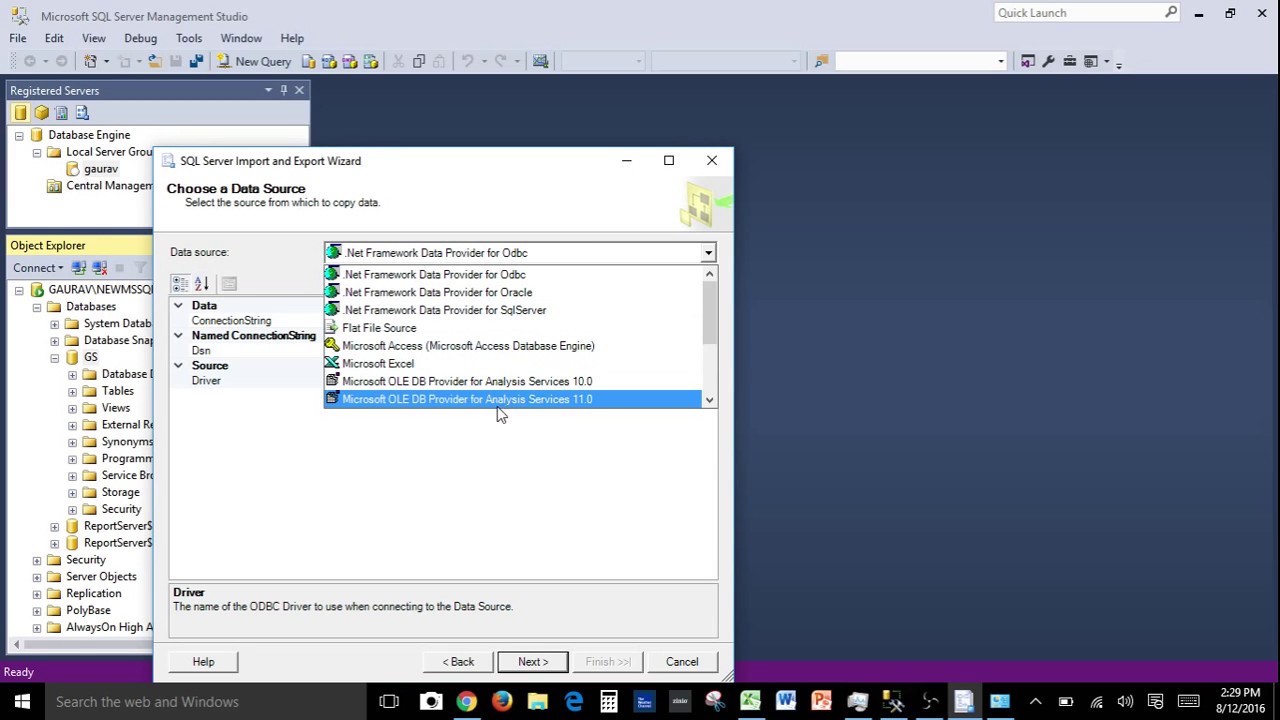Image resolution: width=1280 pixels, height=720 pixels.
Task: Click Connect Object Explorer icon next to Connect
Action: [79, 268]
